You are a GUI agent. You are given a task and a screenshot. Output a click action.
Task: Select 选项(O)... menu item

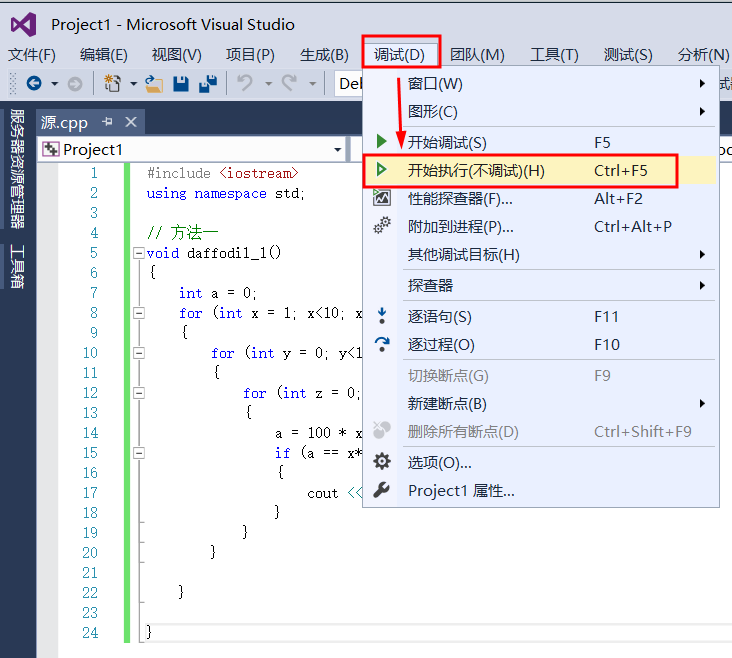[x=540, y=462]
